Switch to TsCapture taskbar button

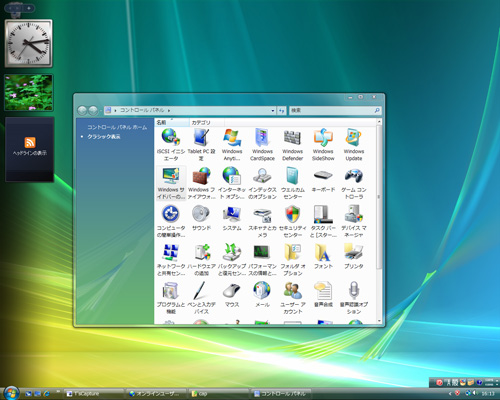pos(93,394)
